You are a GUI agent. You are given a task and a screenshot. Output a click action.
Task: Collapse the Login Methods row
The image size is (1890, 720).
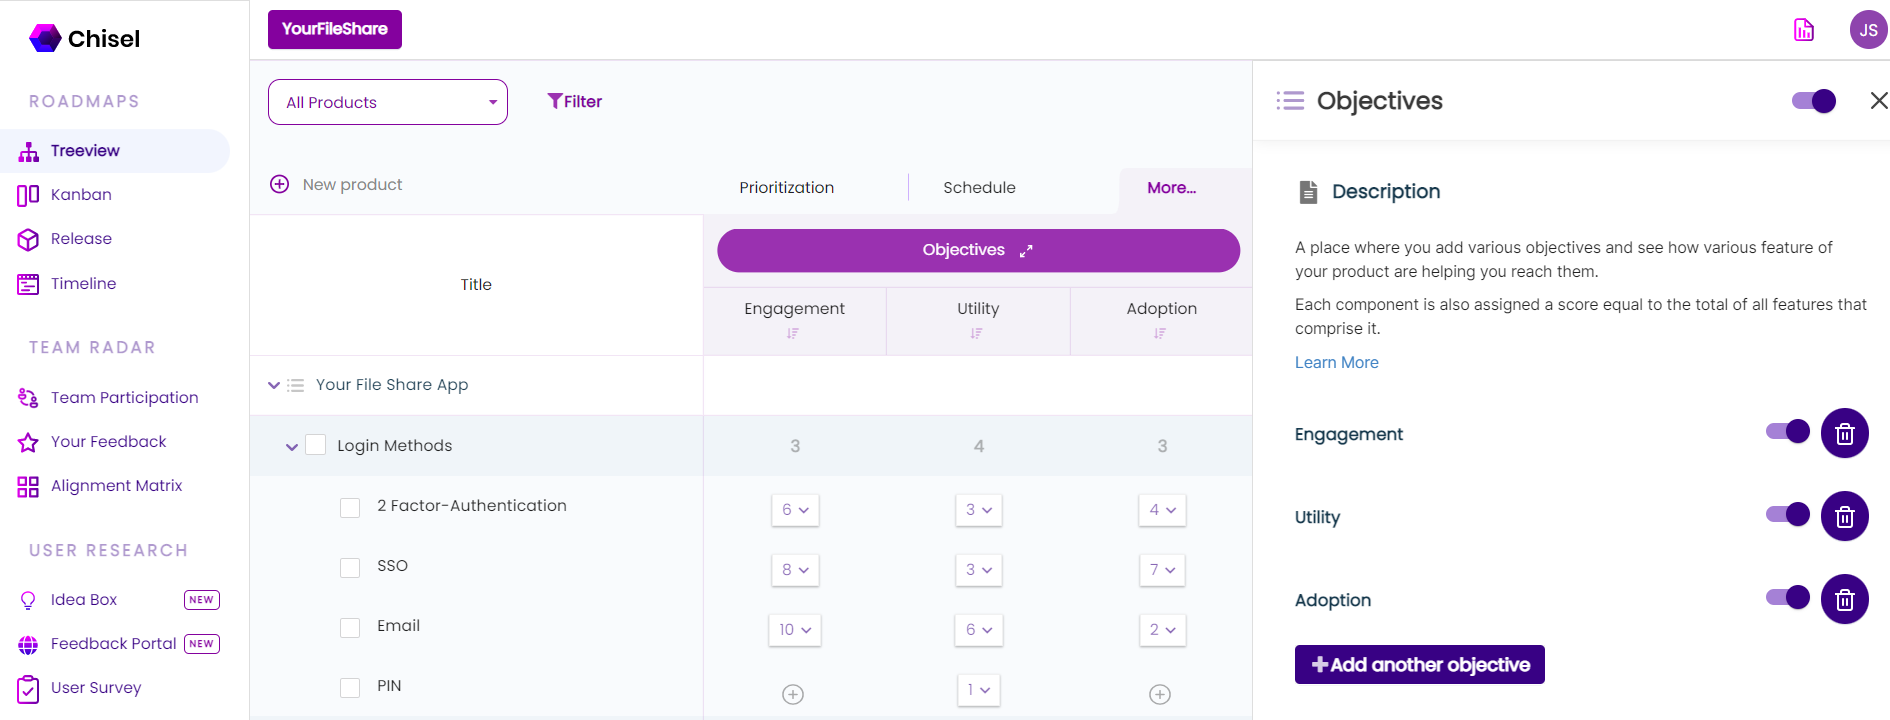pos(292,447)
